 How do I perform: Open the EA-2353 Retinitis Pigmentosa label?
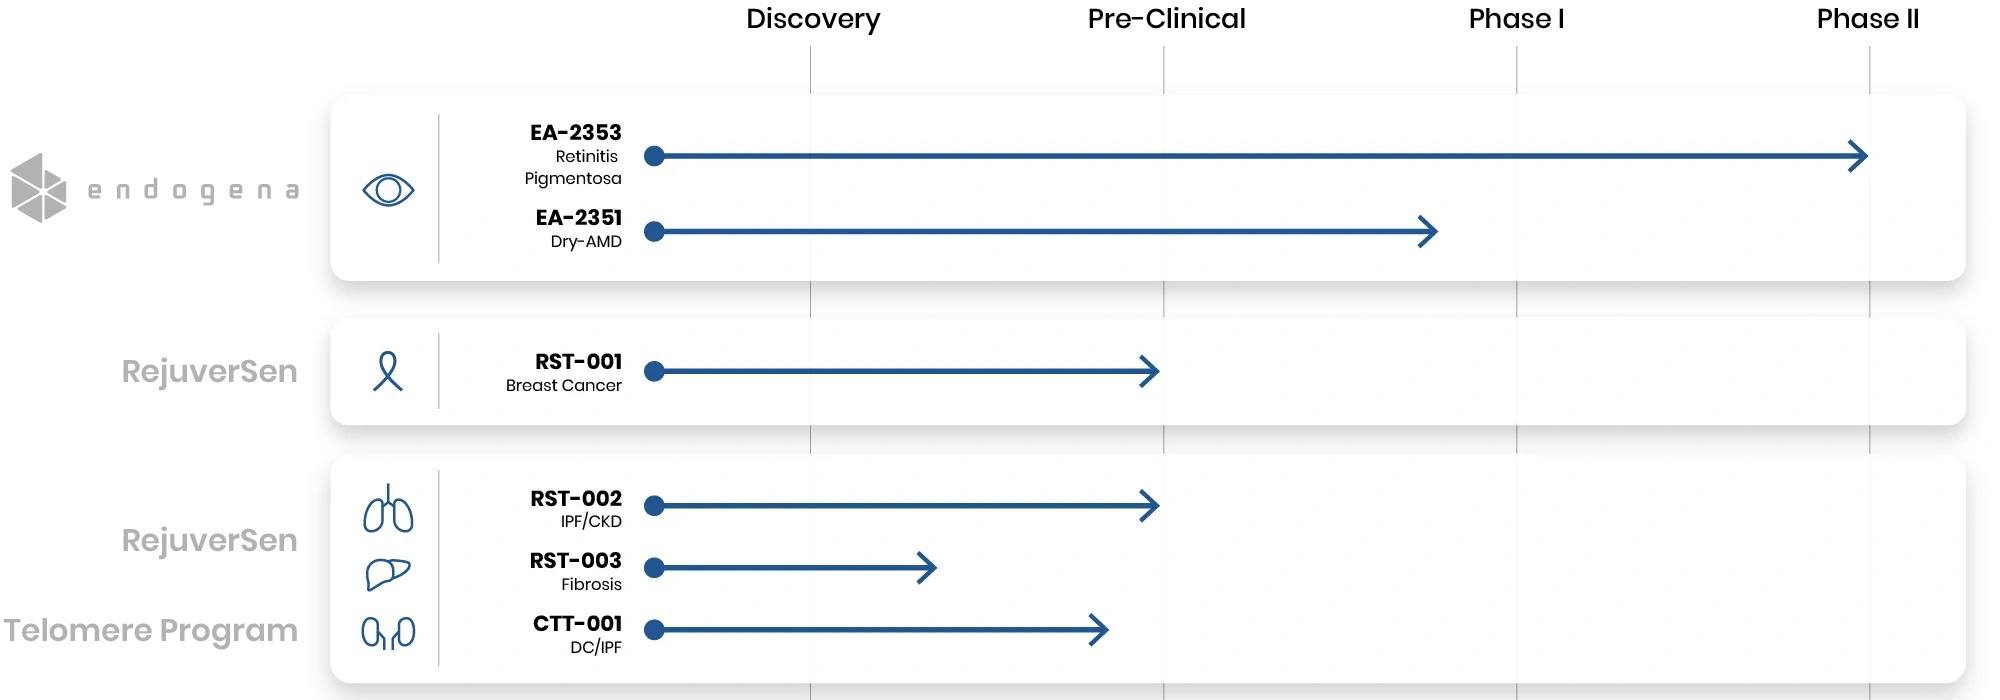(x=573, y=155)
